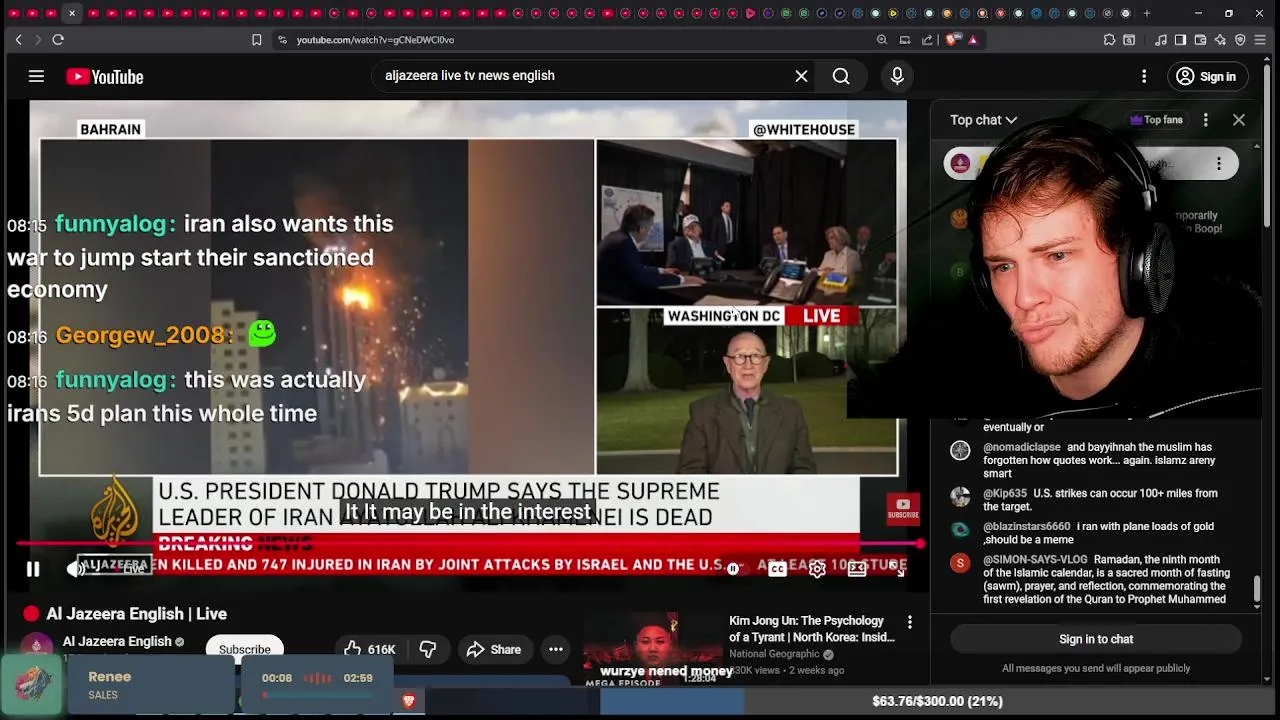Open pinned chat message options
1280x720 pixels.
[1219, 164]
